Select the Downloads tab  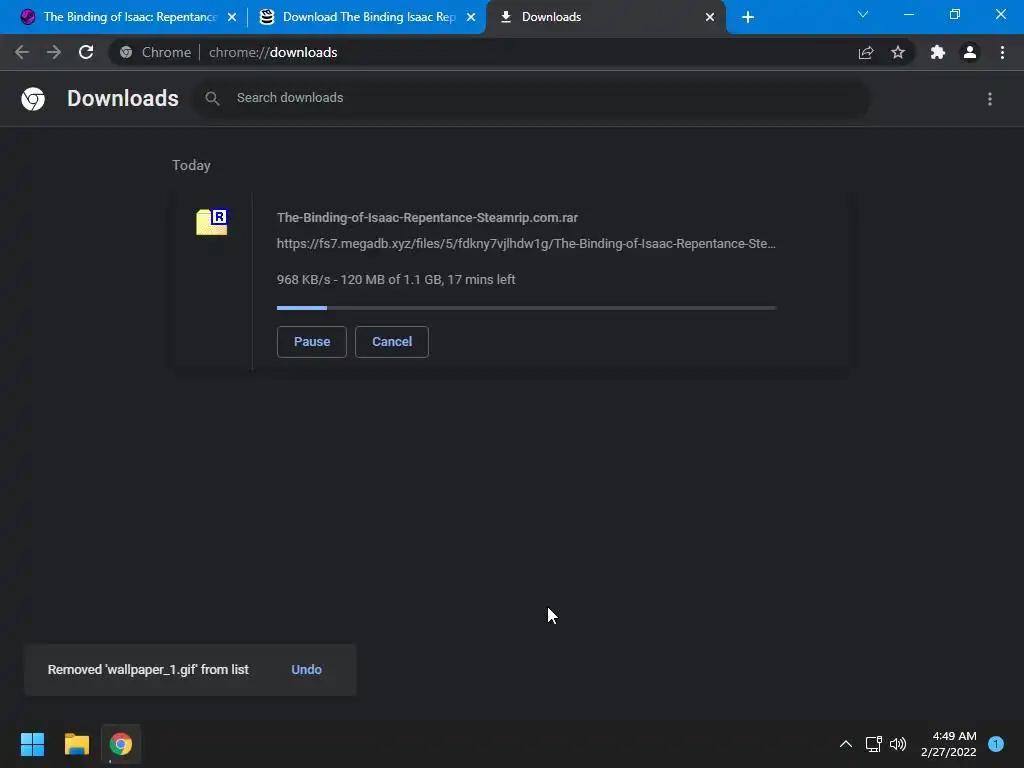pyautogui.click(x=604, y=17)
